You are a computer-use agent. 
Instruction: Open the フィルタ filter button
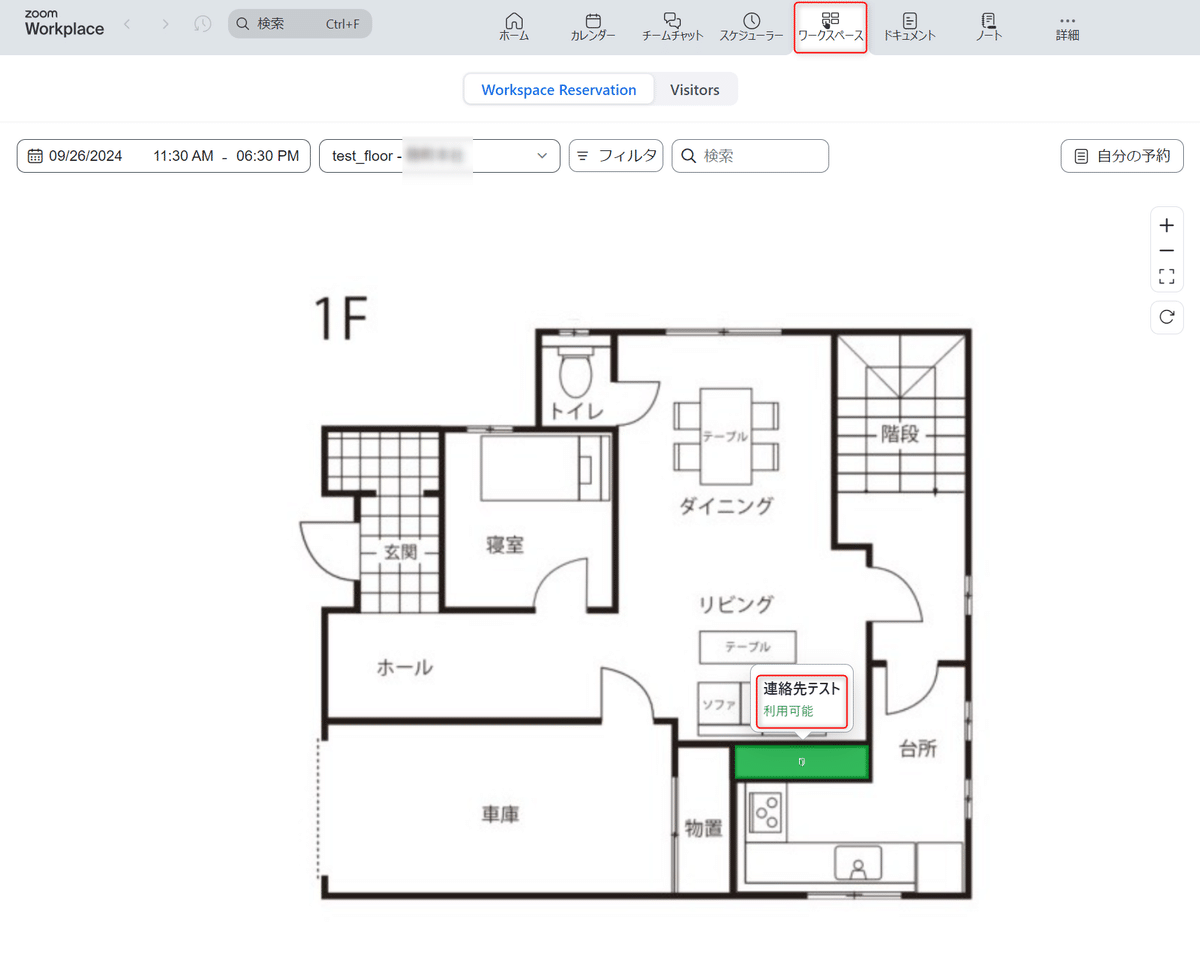(616, 156)
